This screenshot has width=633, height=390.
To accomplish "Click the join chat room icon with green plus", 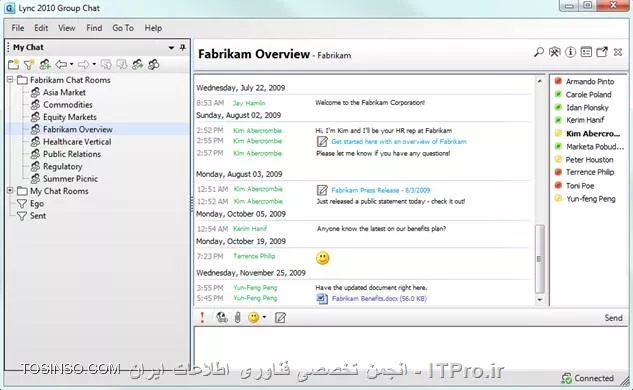I will 45,64.
